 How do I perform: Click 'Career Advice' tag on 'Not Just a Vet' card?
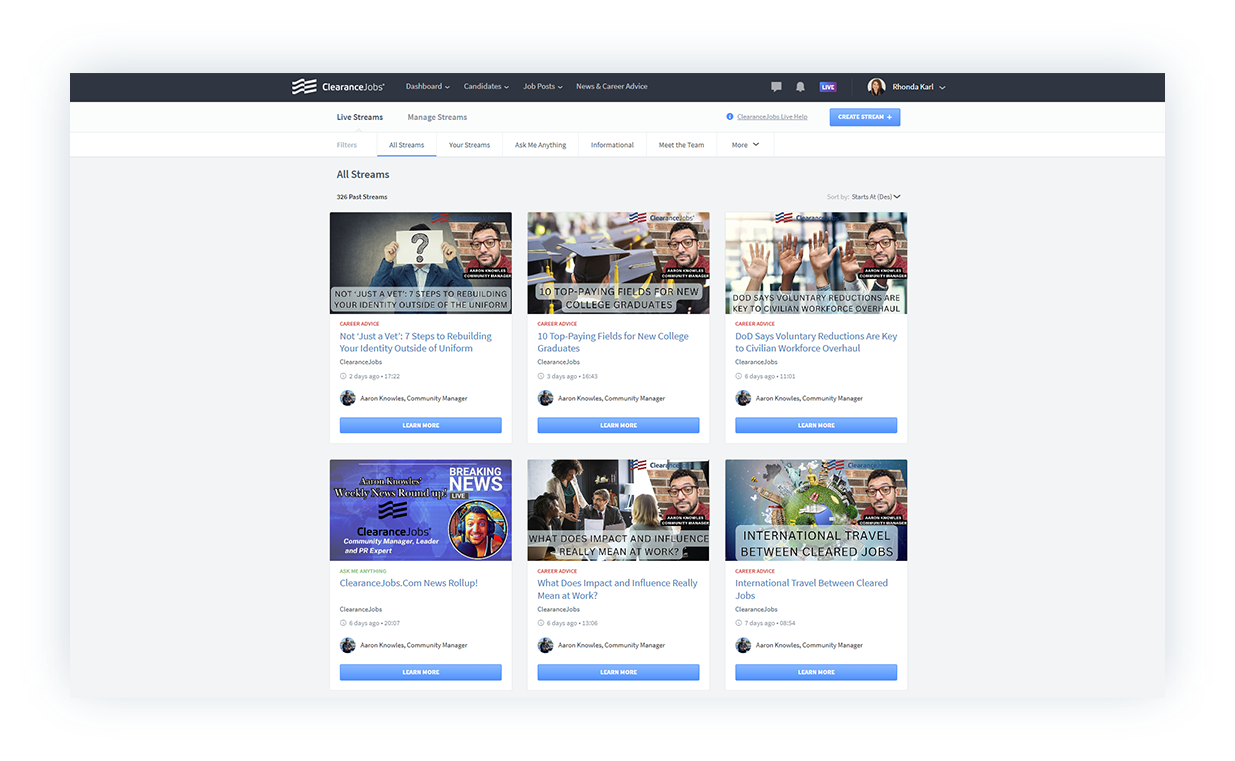[360, 324]
